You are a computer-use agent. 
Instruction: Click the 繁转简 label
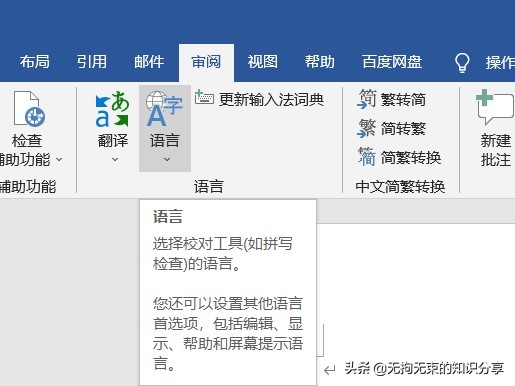[x=403, y=100]
